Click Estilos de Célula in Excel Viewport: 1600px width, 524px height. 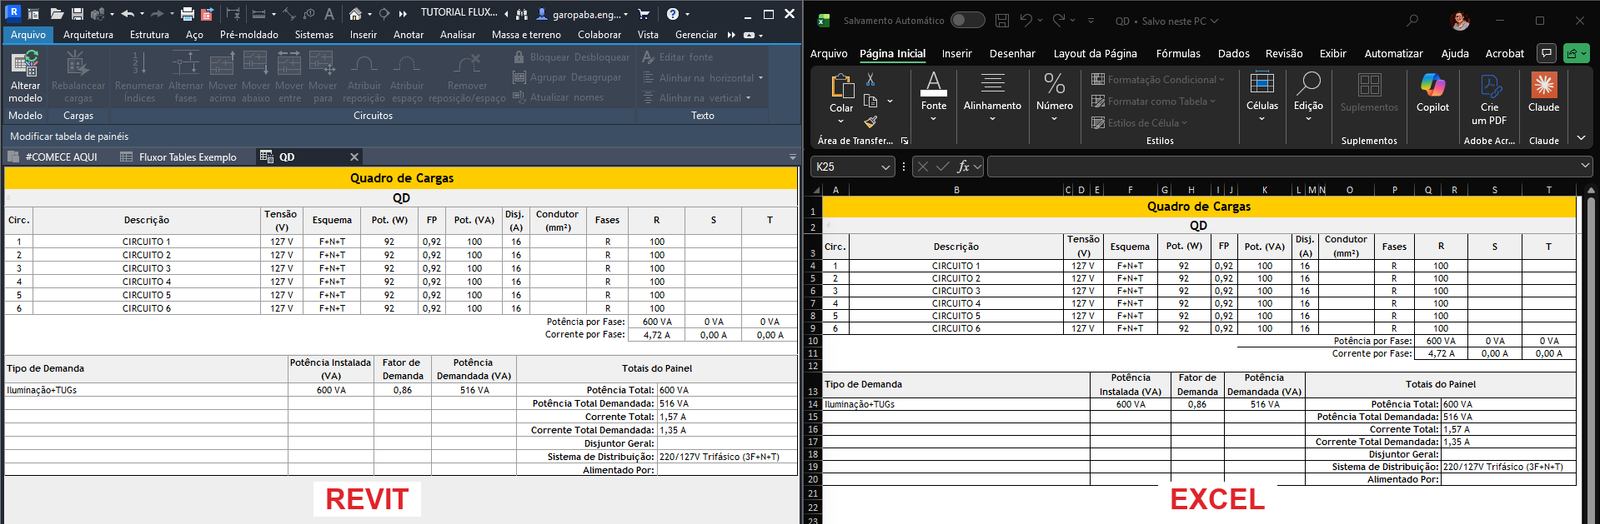1140,123
